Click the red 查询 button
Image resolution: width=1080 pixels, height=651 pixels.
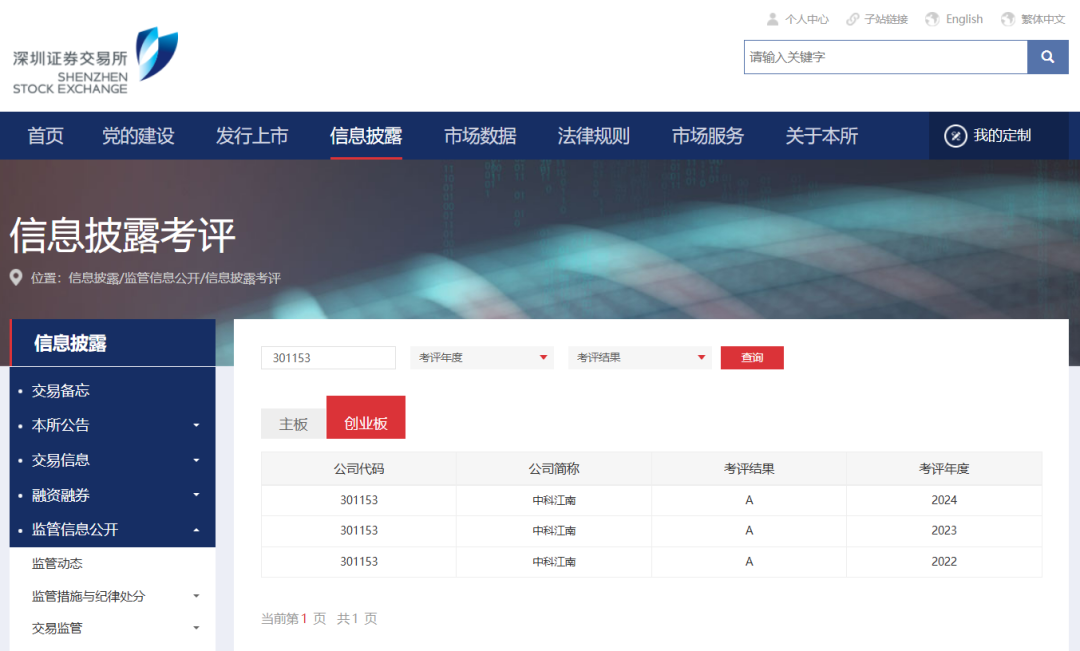(752, 358)
